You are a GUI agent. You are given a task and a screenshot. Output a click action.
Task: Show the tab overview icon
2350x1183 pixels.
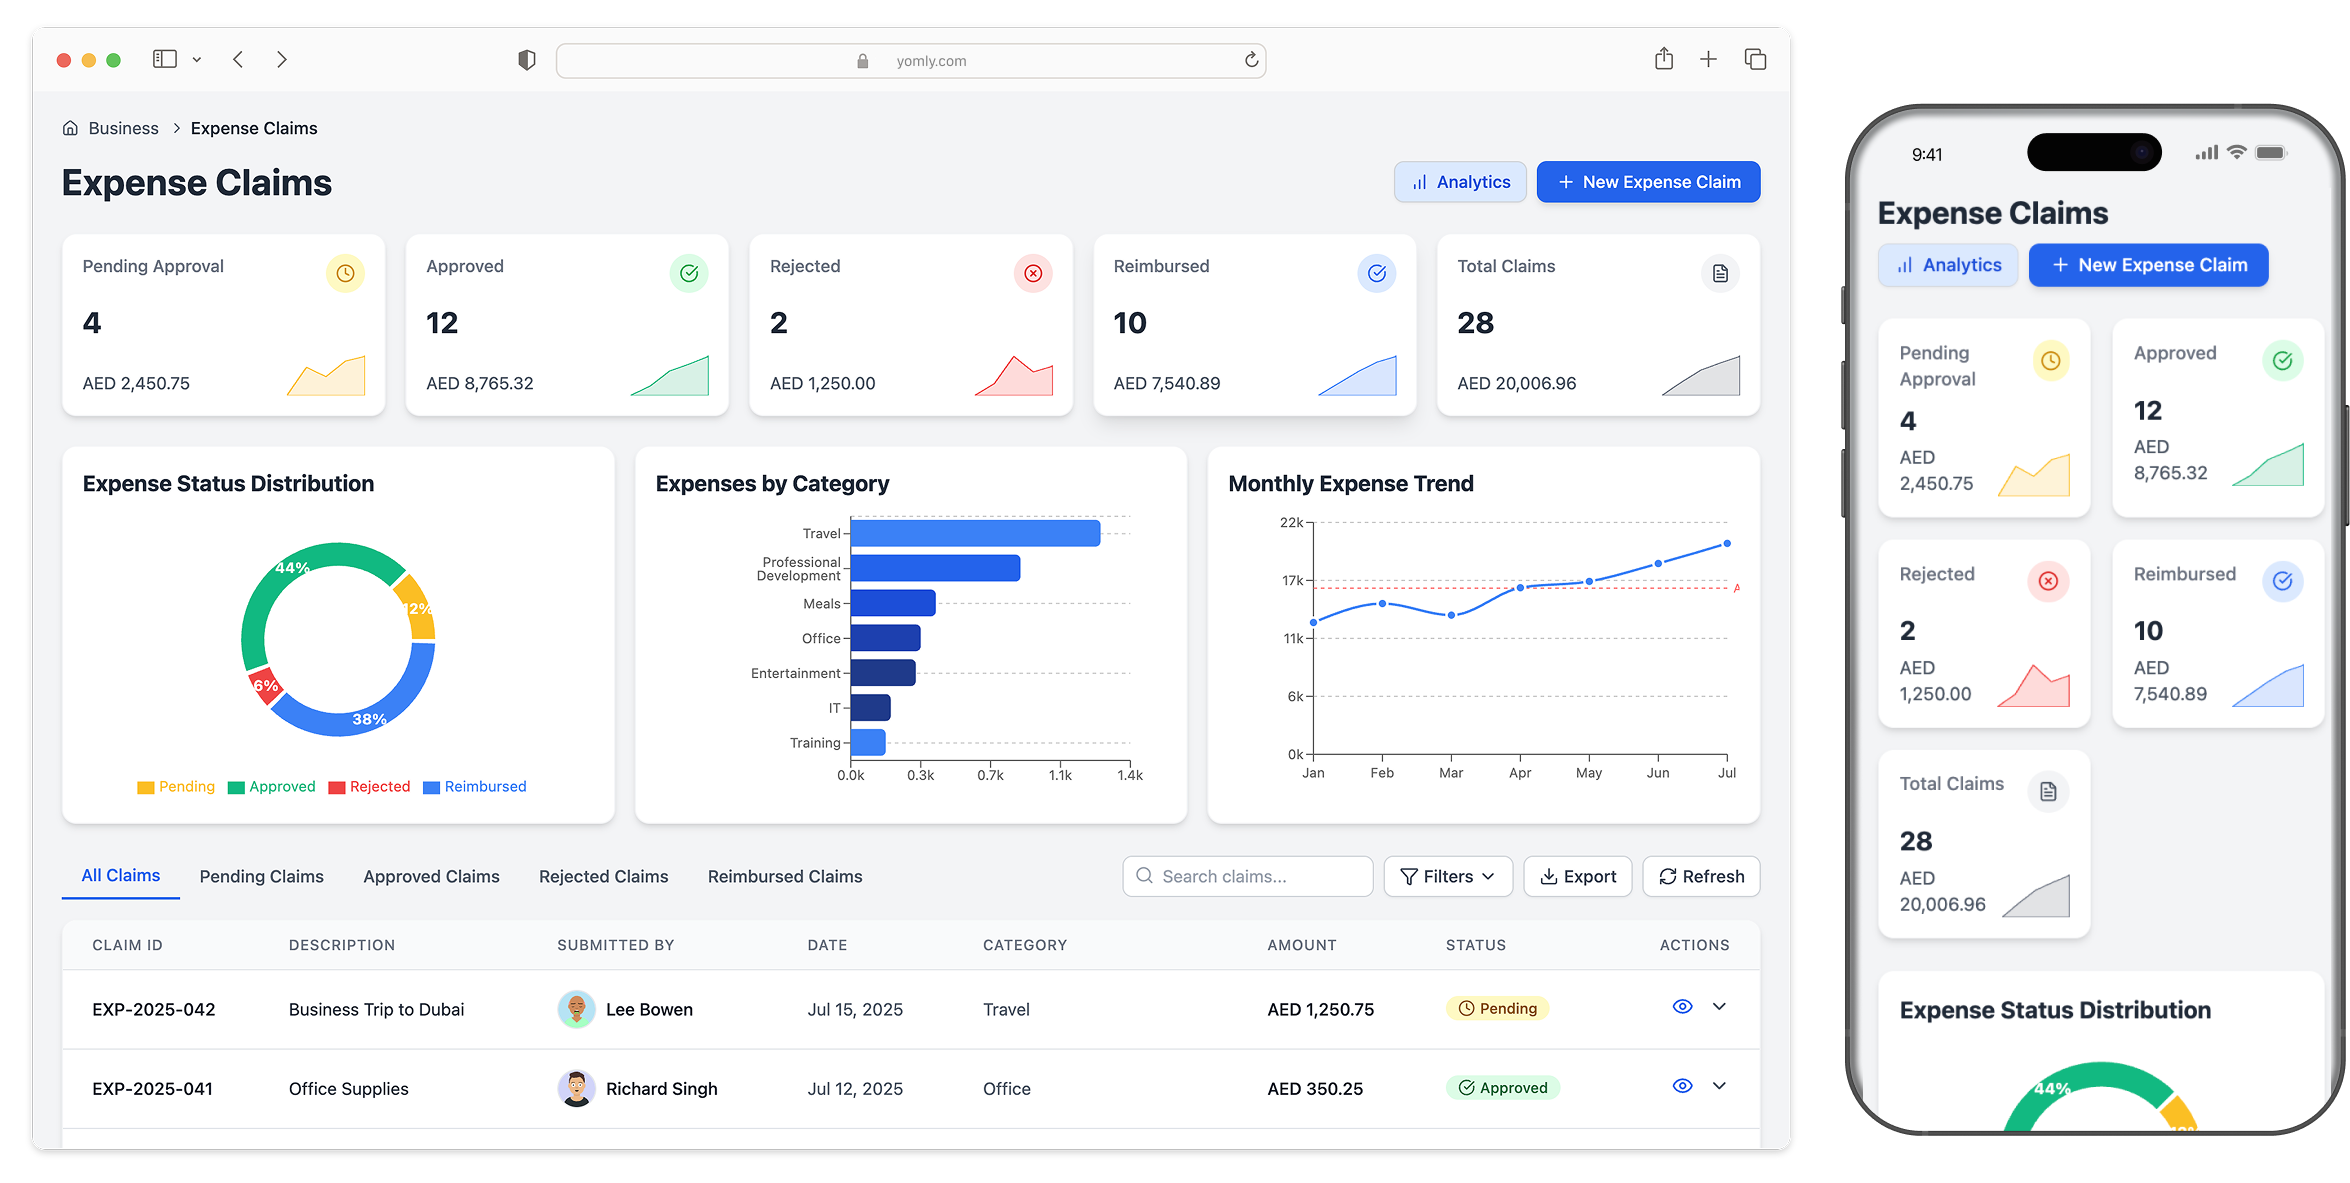pyautogui.click(x=1755, y=60)
